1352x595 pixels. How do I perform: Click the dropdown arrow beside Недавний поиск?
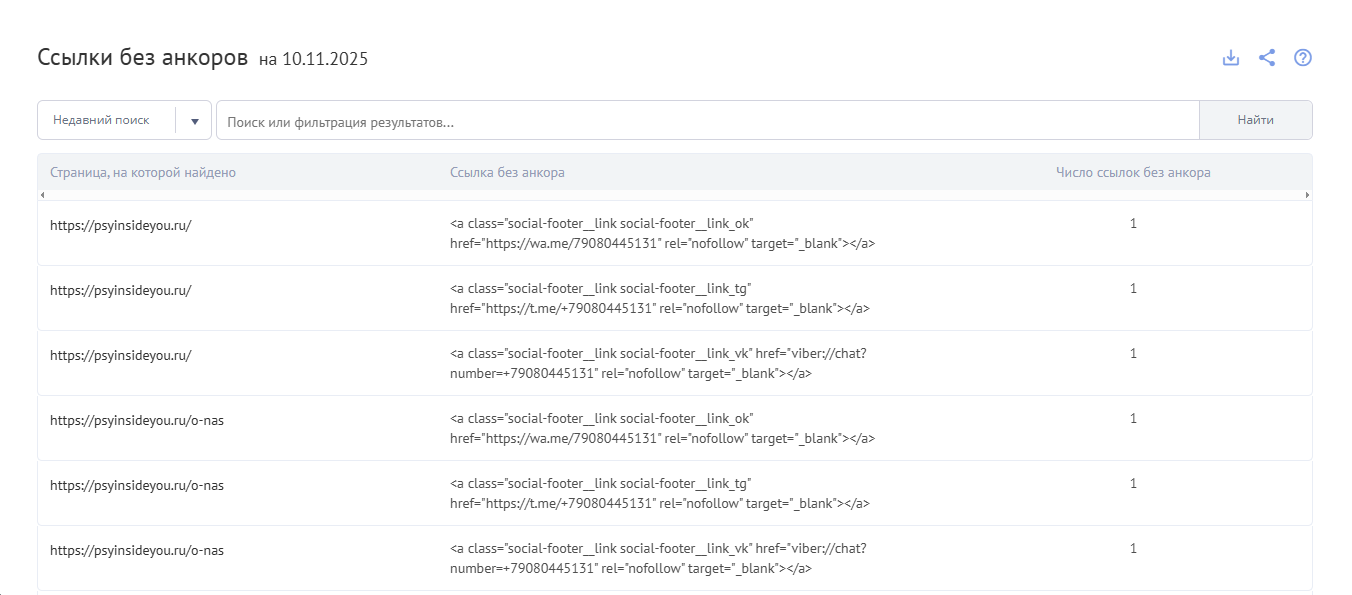pyautogui.click(x=195, y=121)
